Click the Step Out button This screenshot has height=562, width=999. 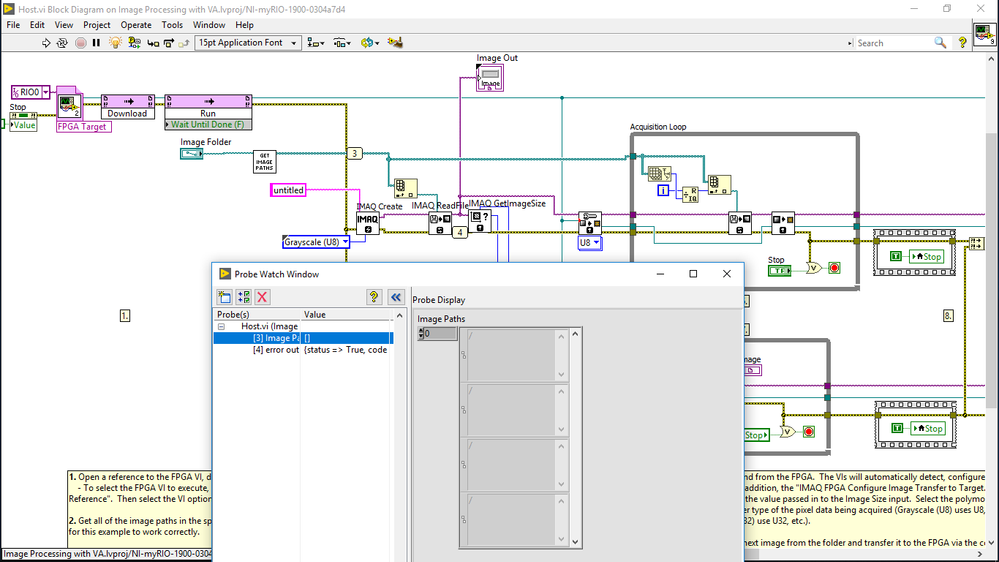click(x=183, y=43)
